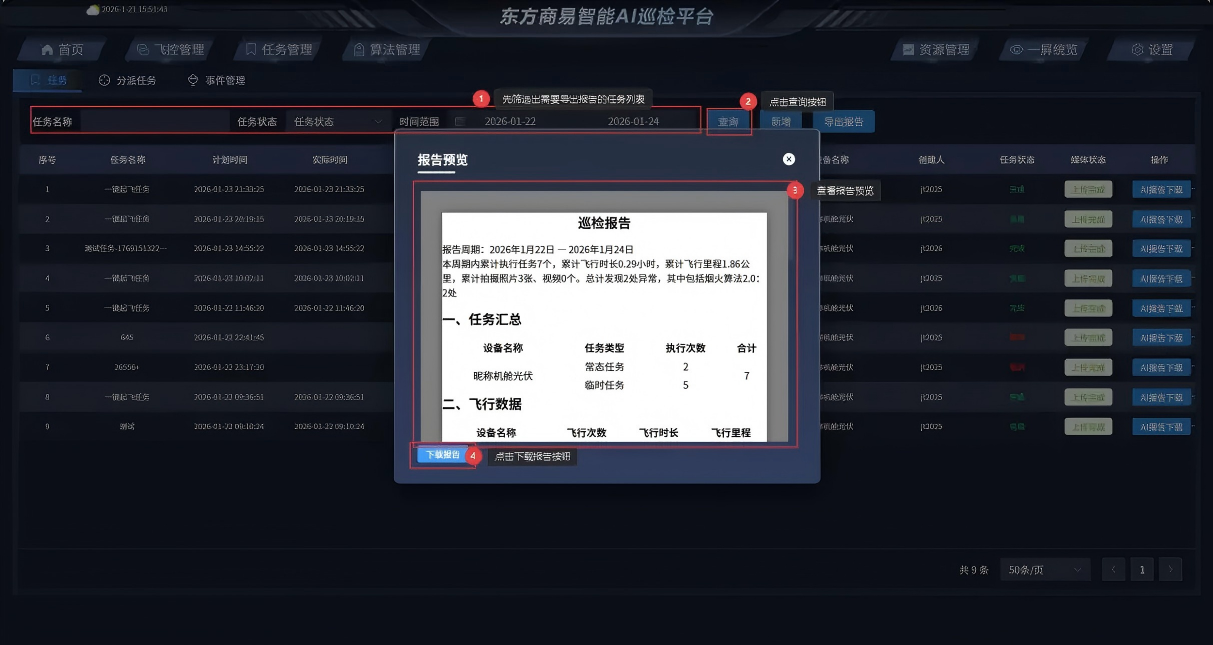1213x645 pixels.
Task: Click planned time 2026-01-23 21:33:25 in row 1
Action: point(229,189)
